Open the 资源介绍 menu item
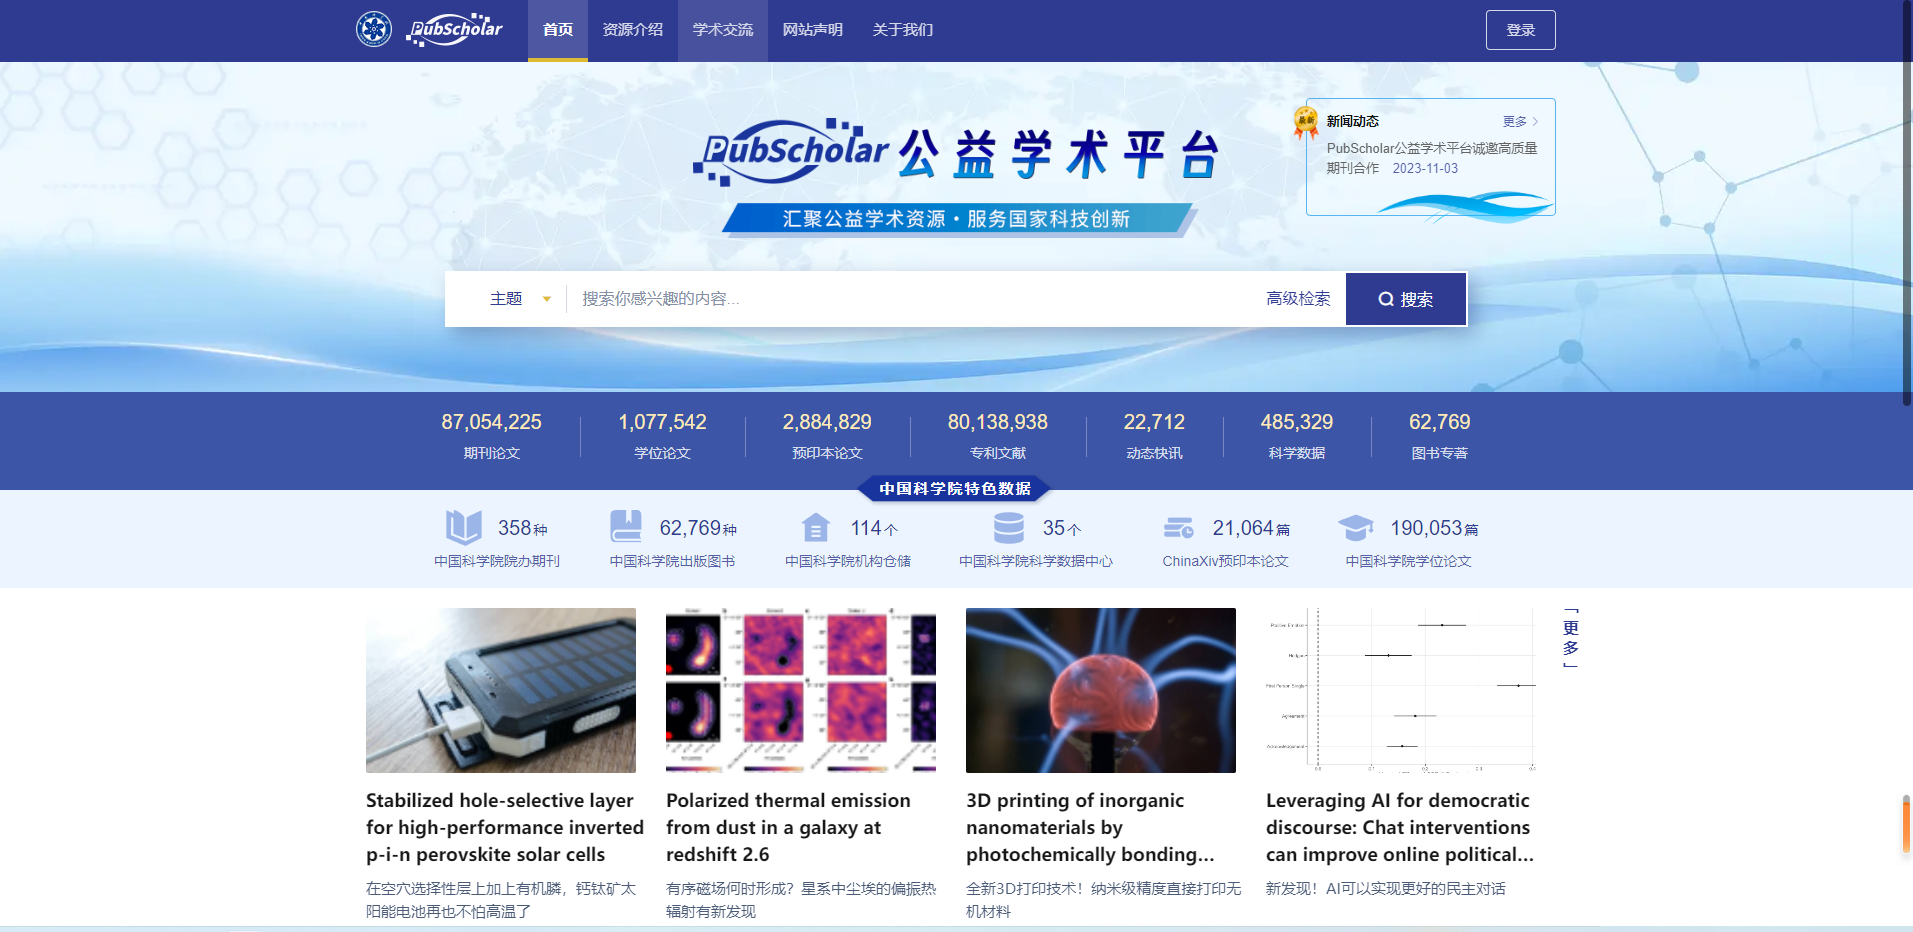The width and height of the screenshot is (1913, 932). pyautogui.click(x=633, y=30)
